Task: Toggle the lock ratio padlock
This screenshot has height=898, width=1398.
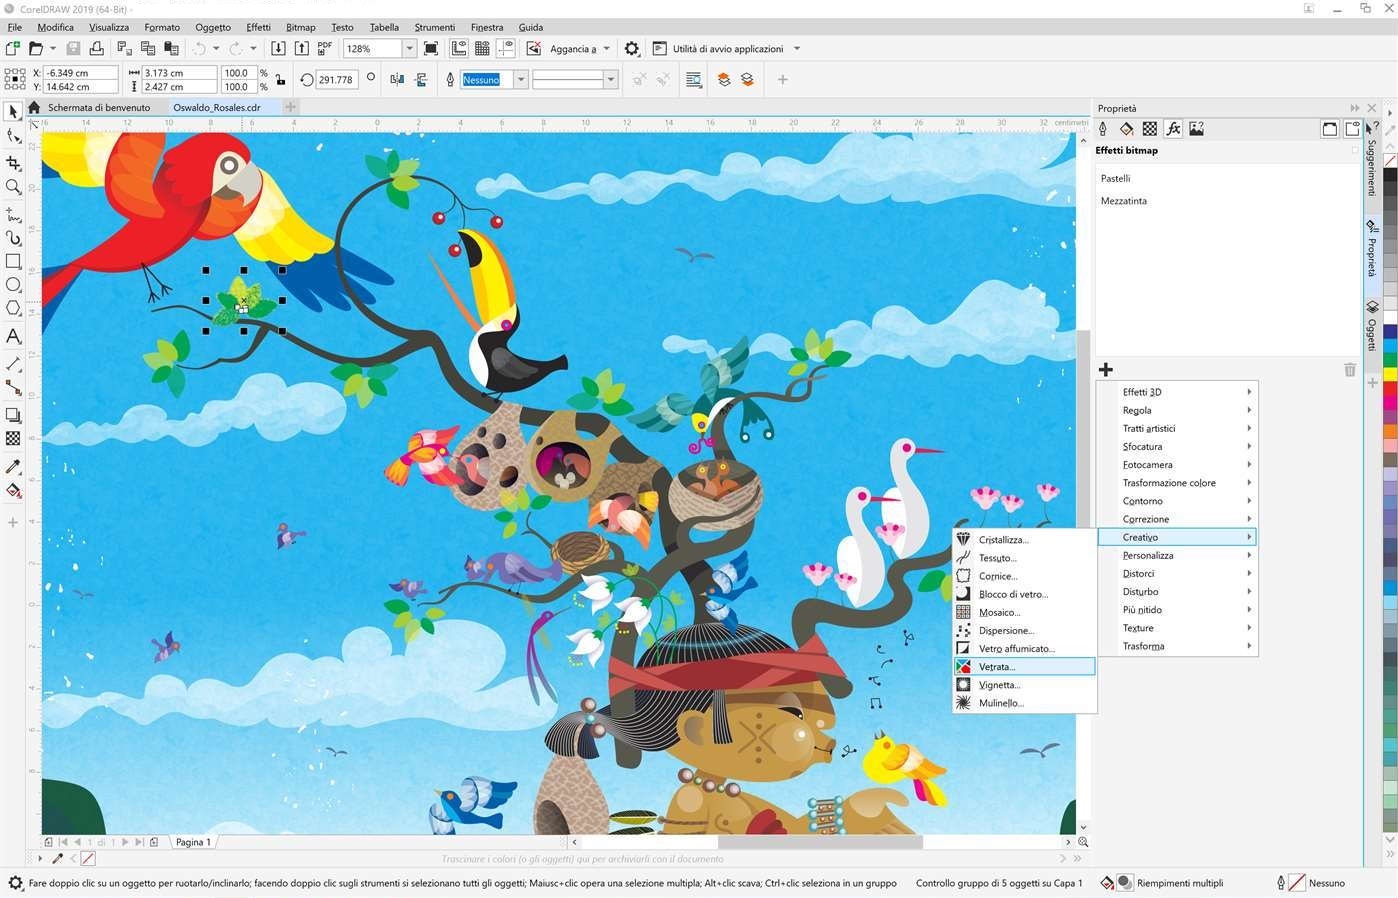Action: [280, 80]
